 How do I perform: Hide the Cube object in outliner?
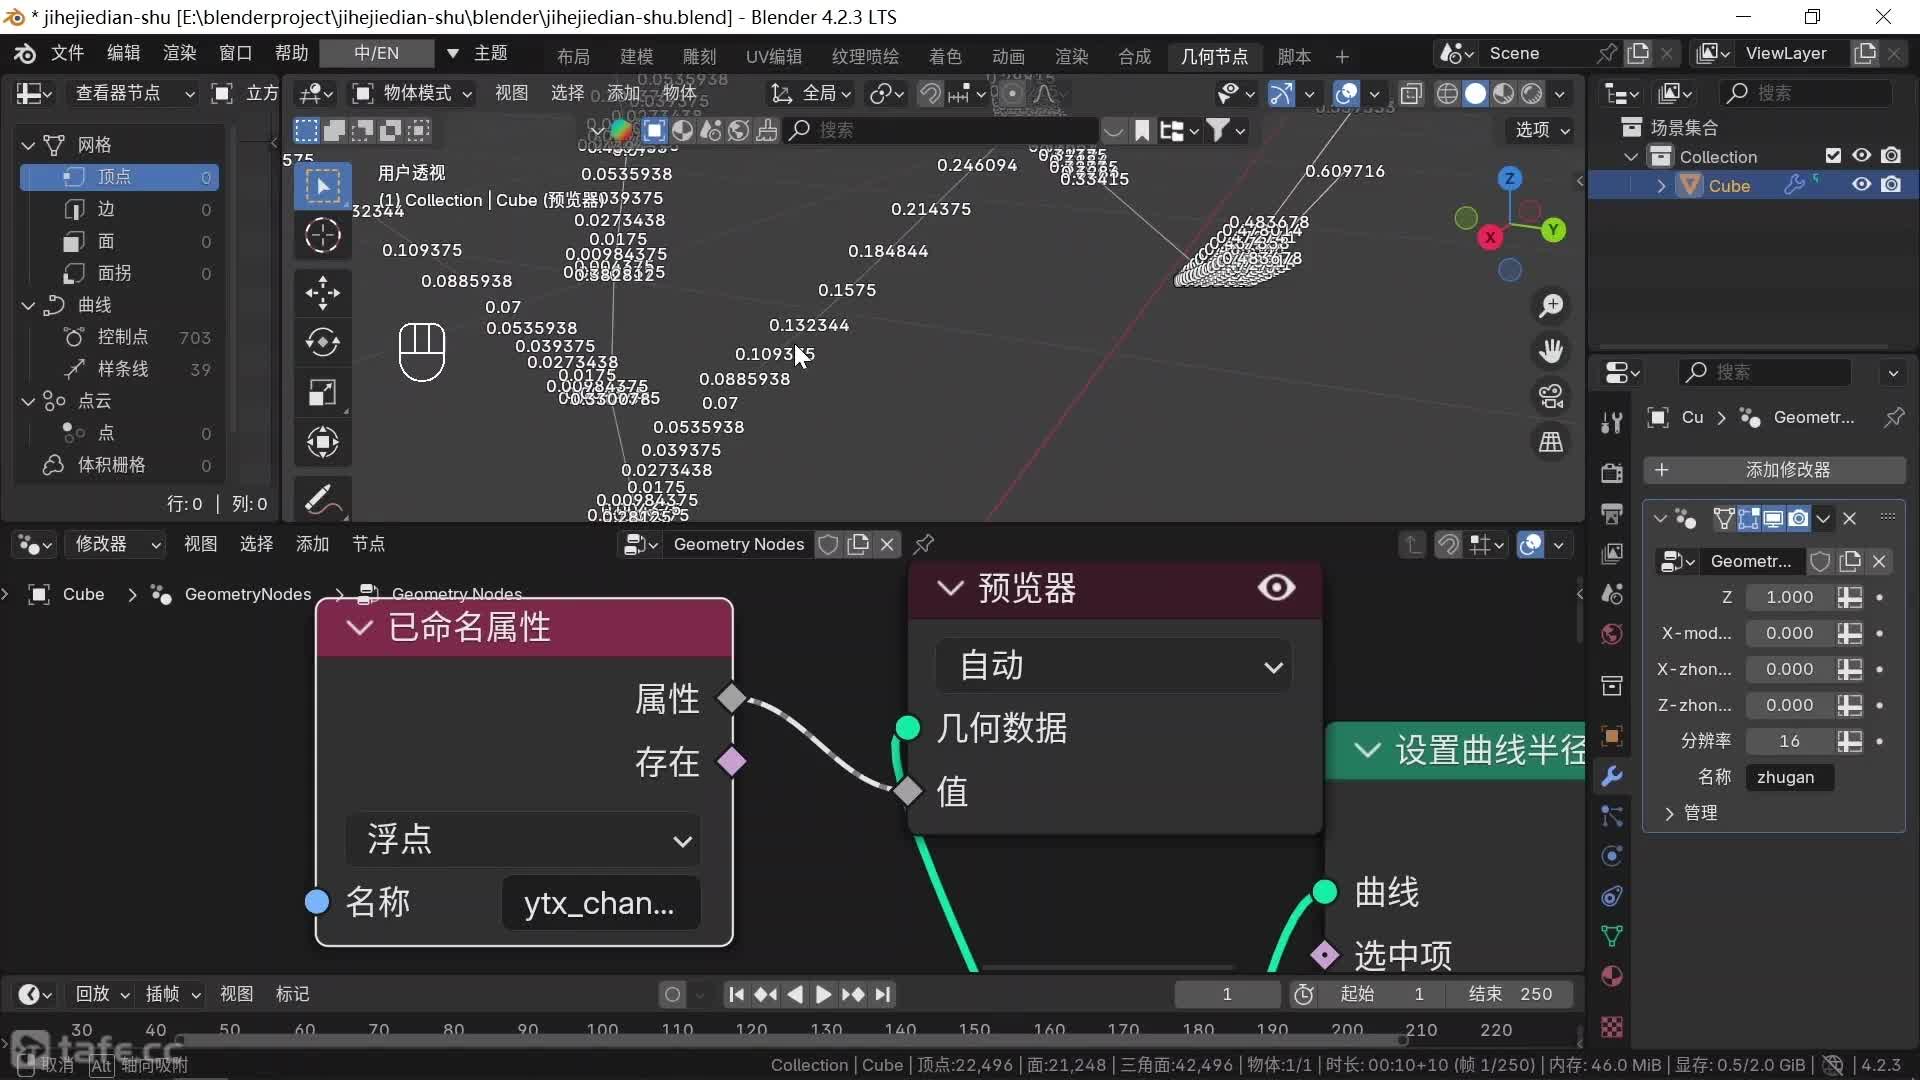point(1861,185)
